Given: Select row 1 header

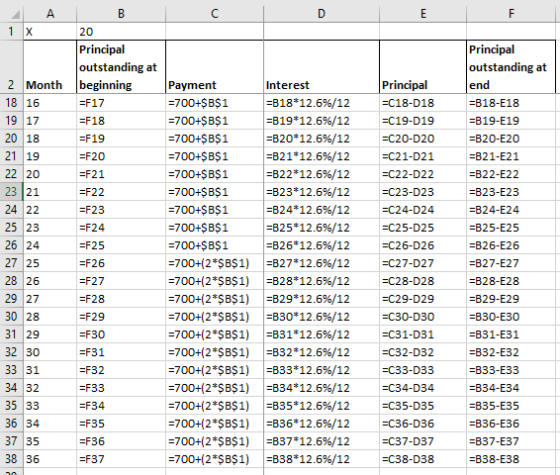Looking at the screenshot, I should [11, 31].
